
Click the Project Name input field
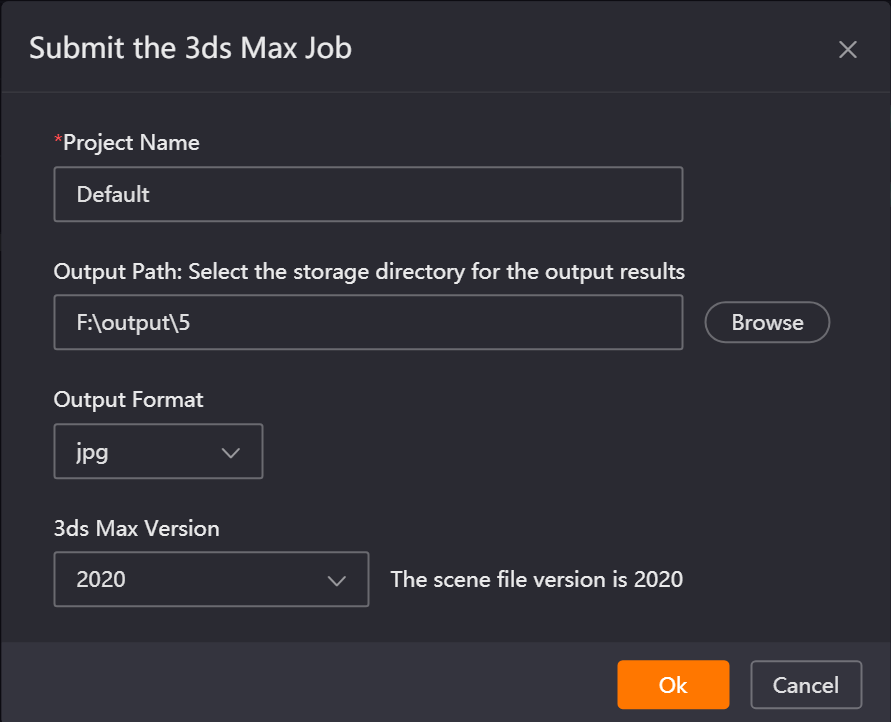(x=368, y=194)
